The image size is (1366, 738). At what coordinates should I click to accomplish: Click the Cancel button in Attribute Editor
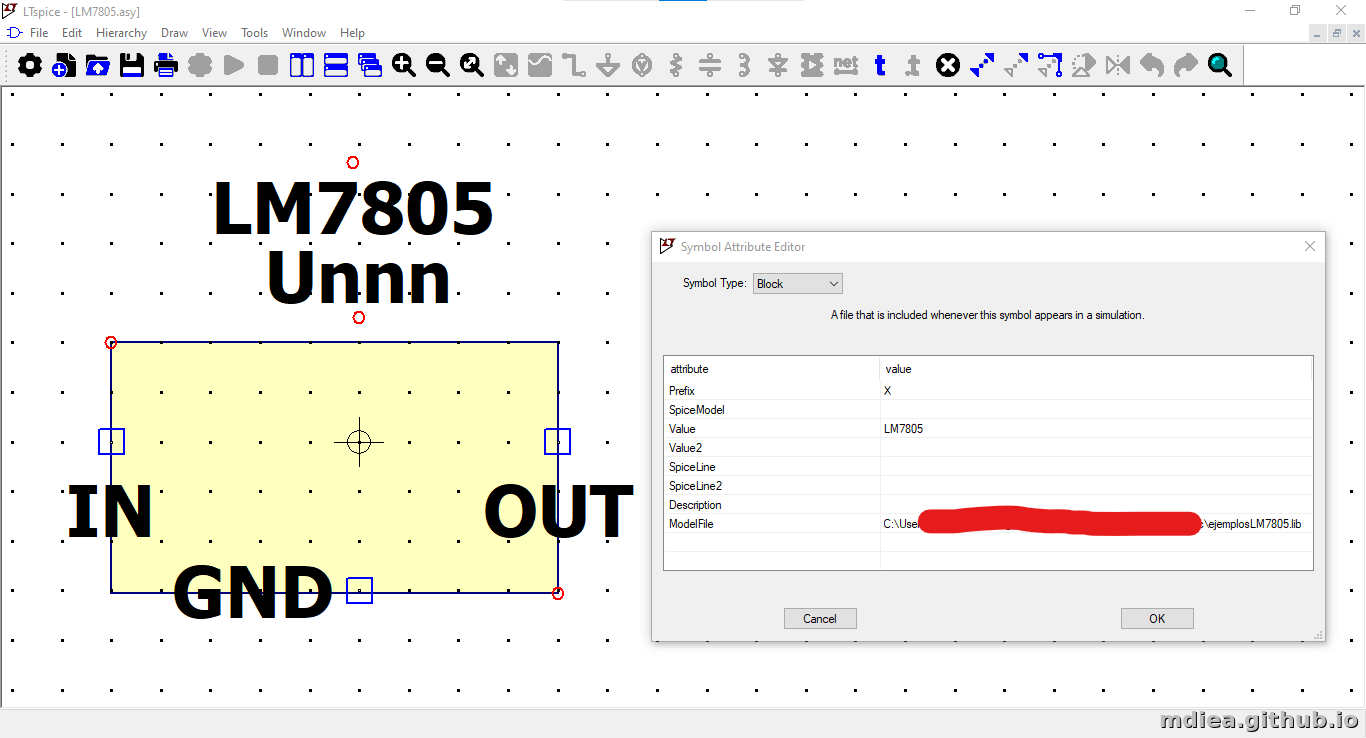click(x=820, y=619)
